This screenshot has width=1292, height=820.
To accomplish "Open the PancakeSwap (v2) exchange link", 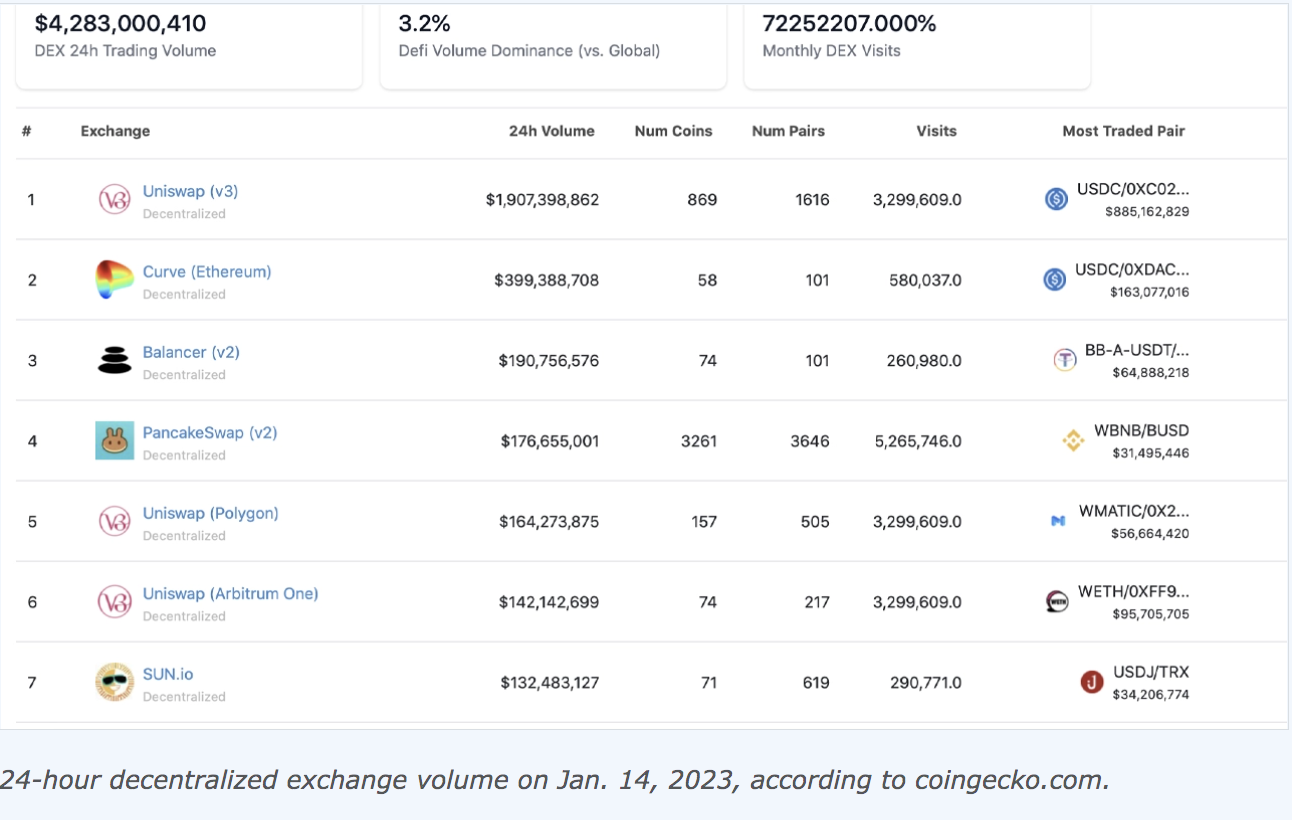I will (x=210, y=433).
